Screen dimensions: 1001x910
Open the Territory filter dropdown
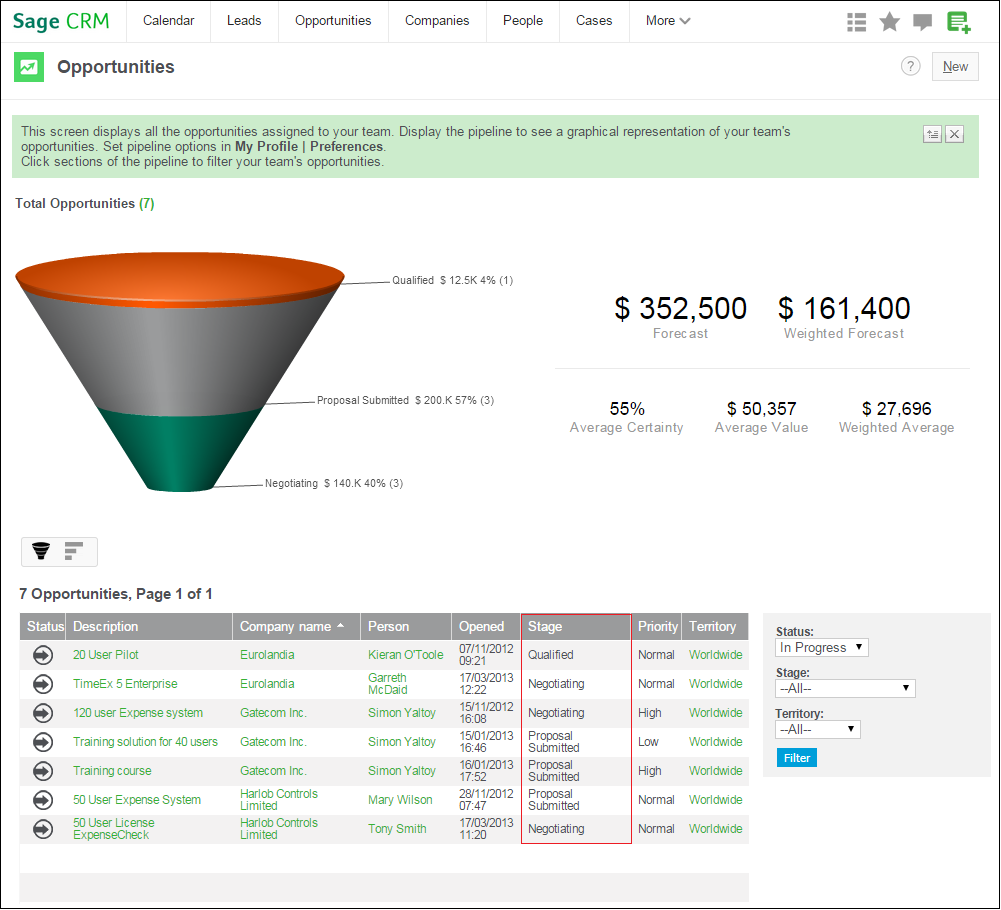(818, 729)
